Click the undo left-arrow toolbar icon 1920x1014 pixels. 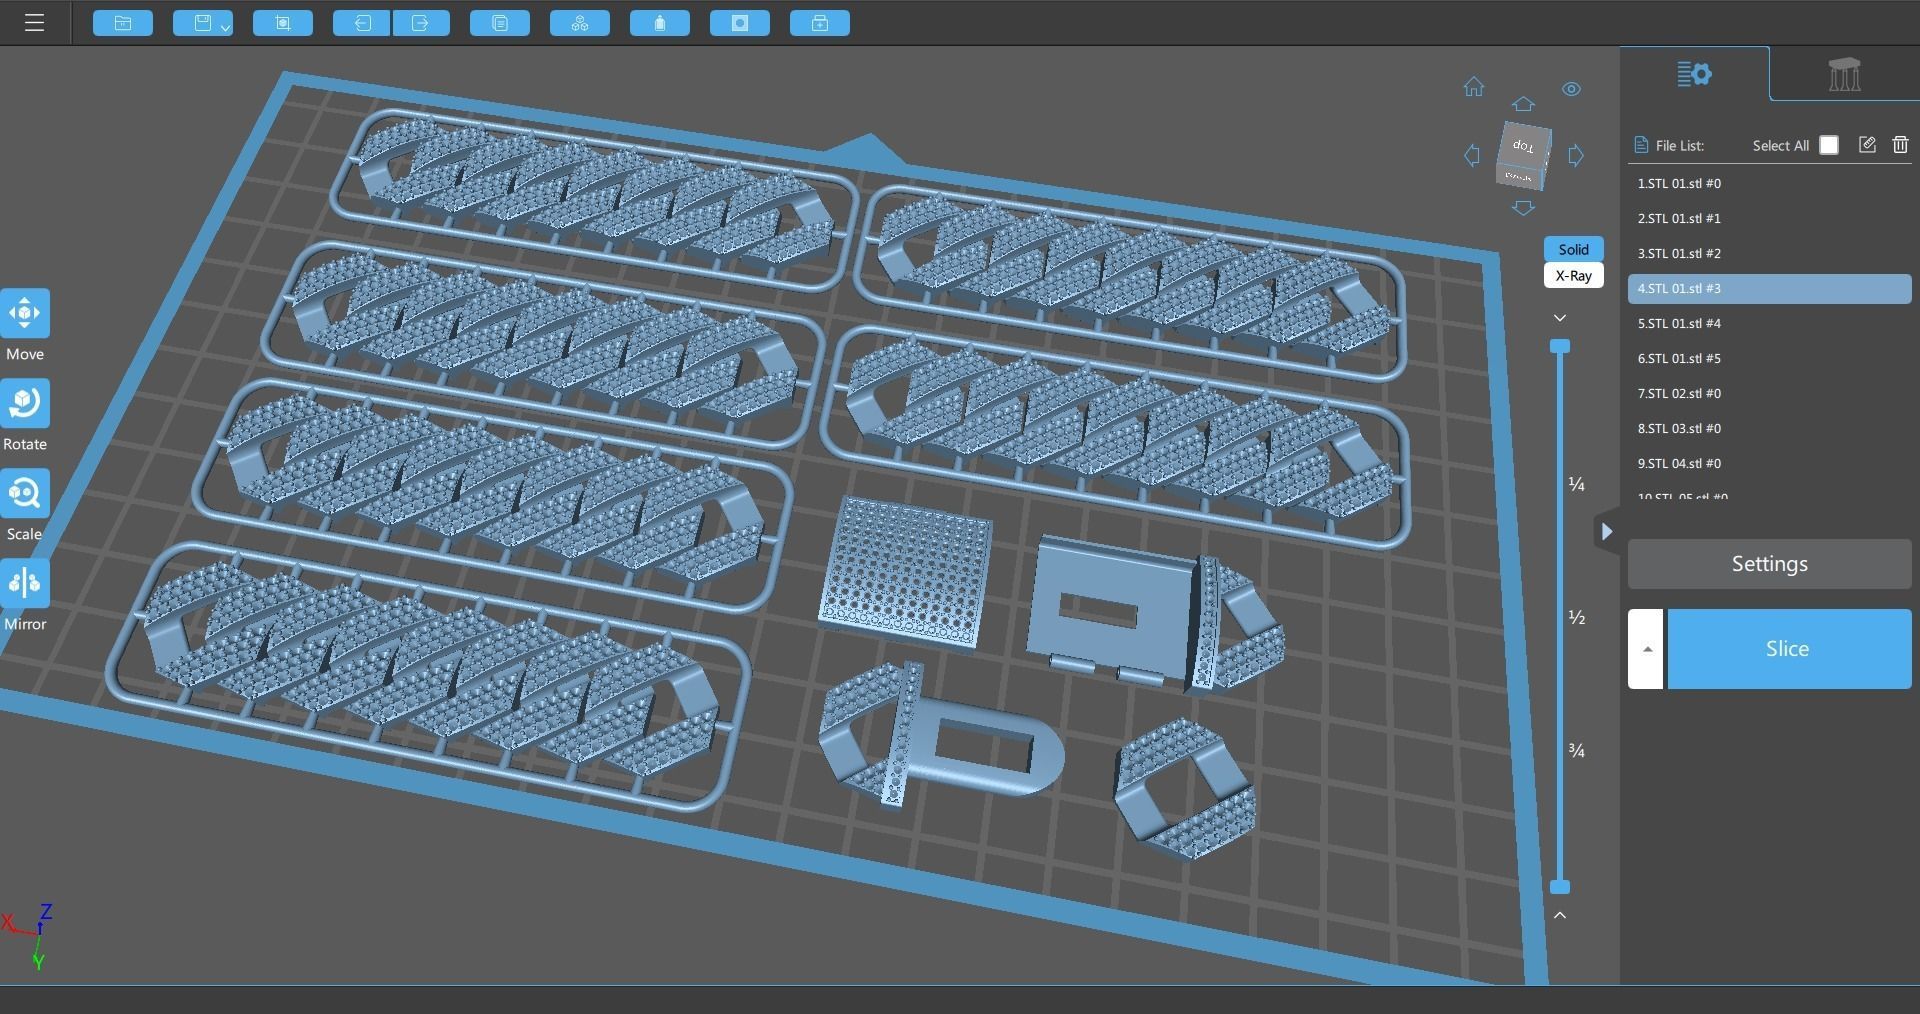[362, 23]
